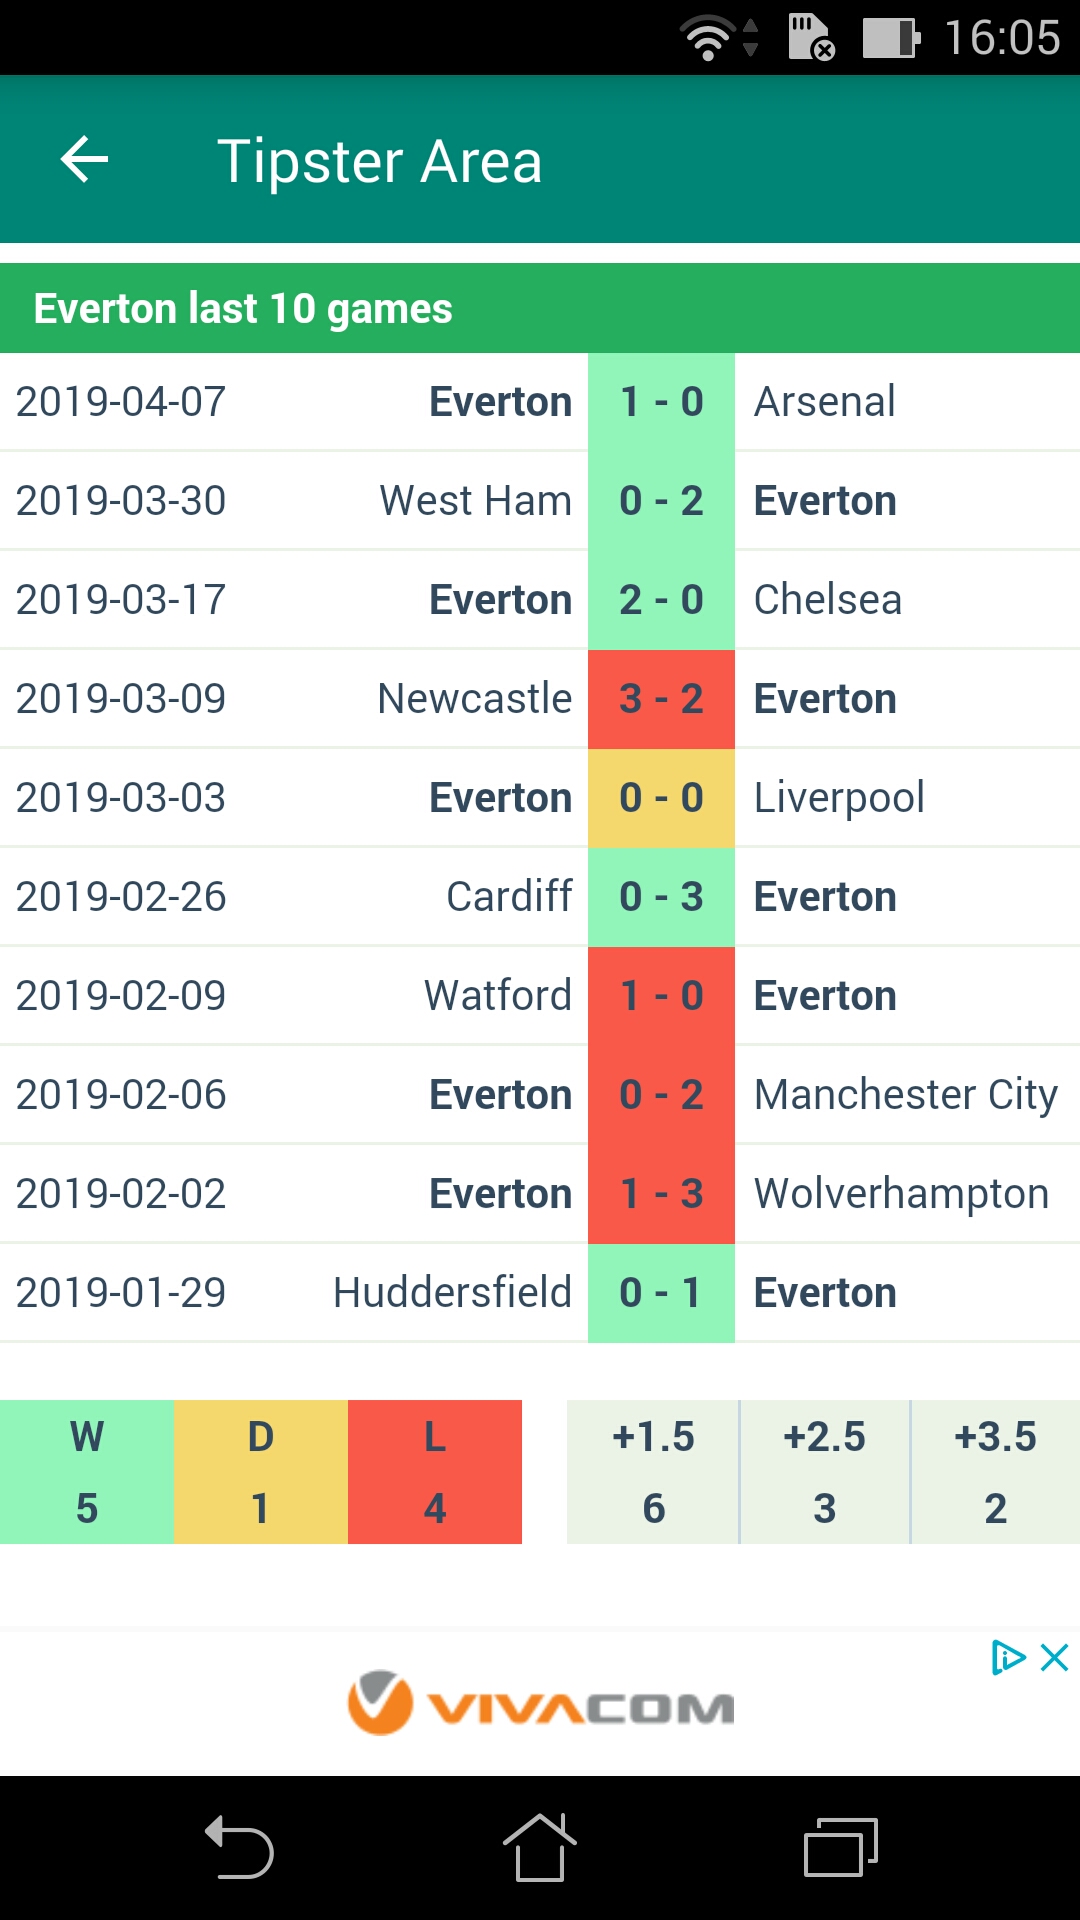This screenshot has width=1080, height=1920.
Task: Select the Newcastle 3 - 2 Everton score
Action: (x=661, y=699)
